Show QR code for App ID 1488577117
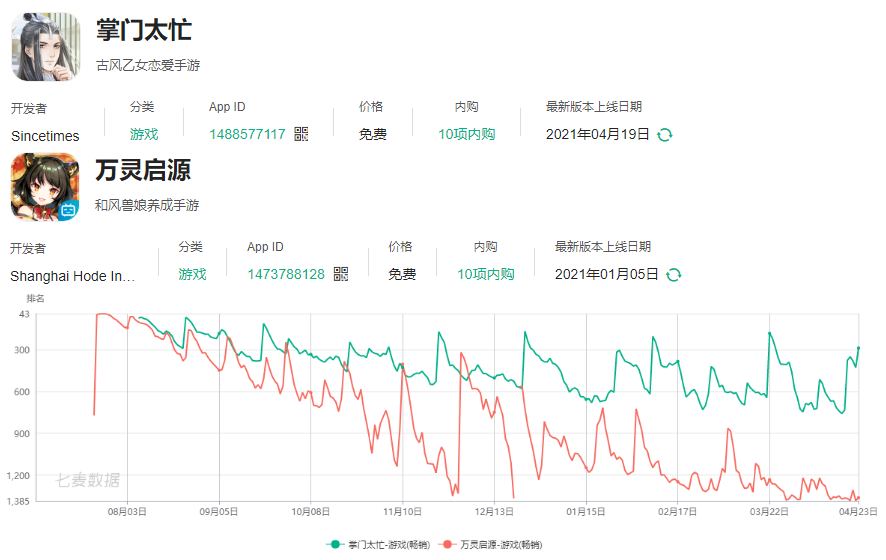Screen dimensions: 886x560 pos(301,134)
